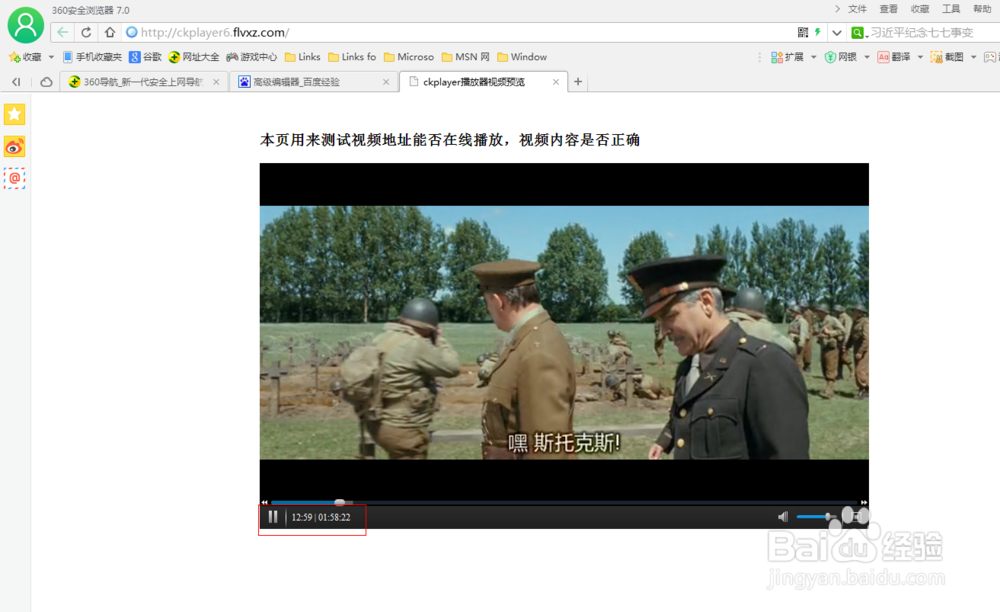Rewind using the small left double-arrow
The height and width of the screenshot is (612, 1000).
click(x=265, y=502)
